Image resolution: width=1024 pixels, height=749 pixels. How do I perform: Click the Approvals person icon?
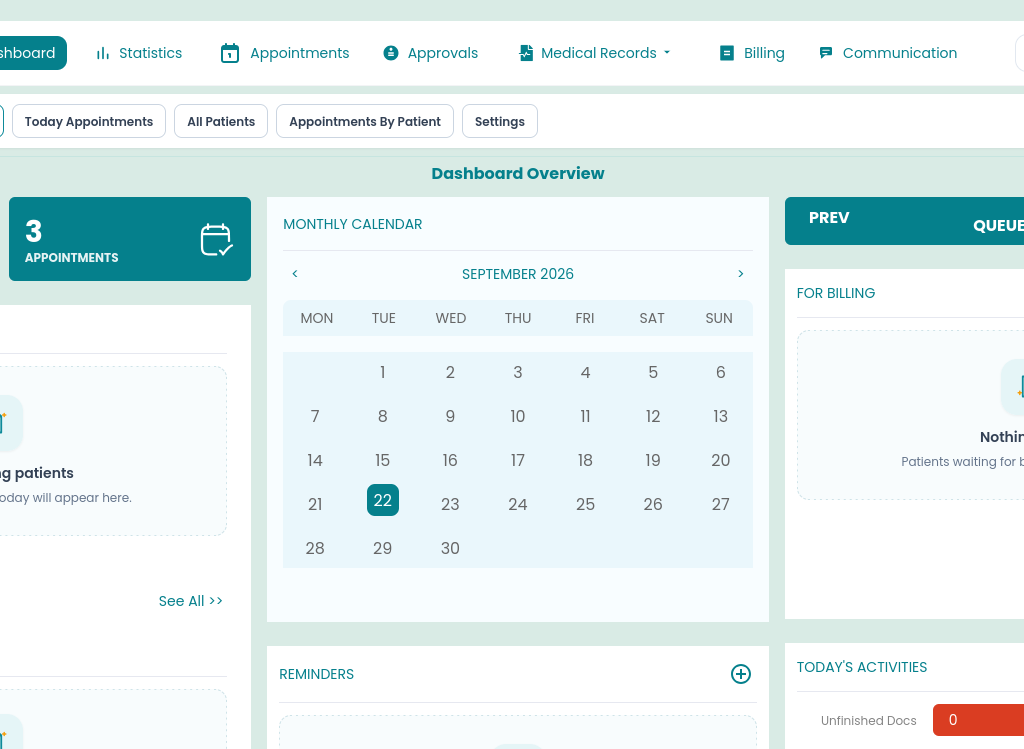point(391,53)
